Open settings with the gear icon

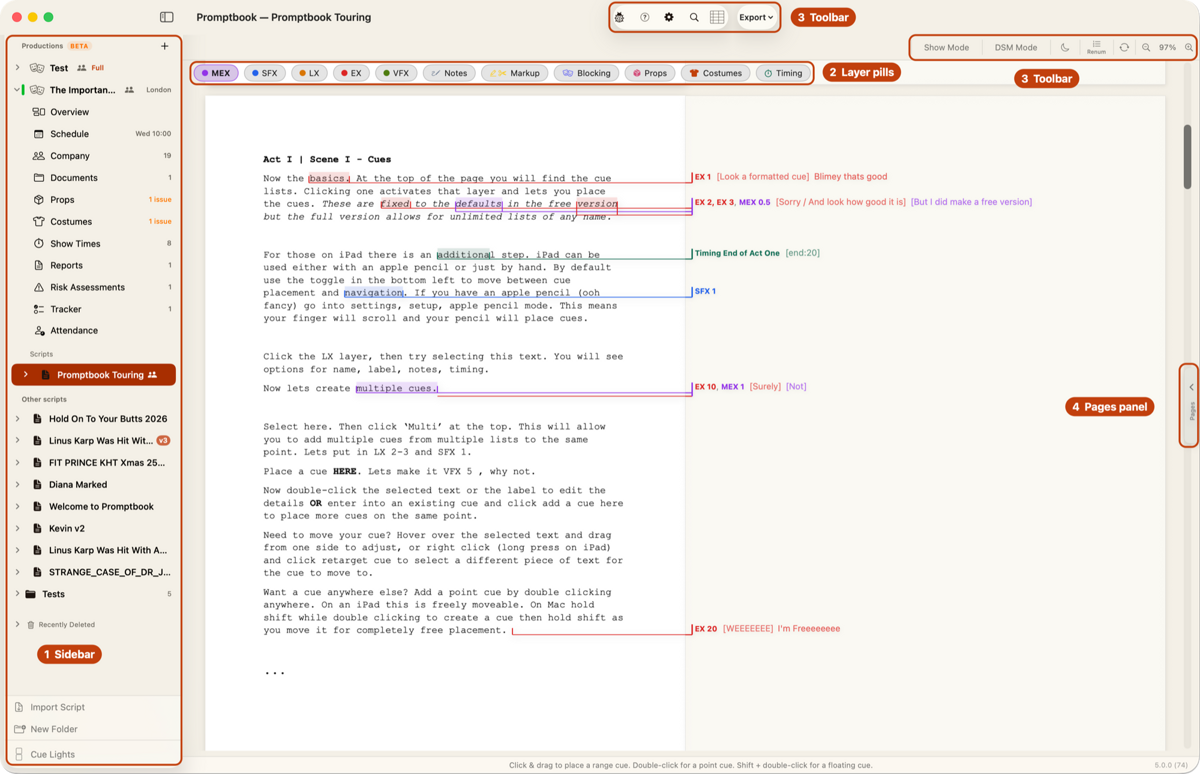coord(669,17)
